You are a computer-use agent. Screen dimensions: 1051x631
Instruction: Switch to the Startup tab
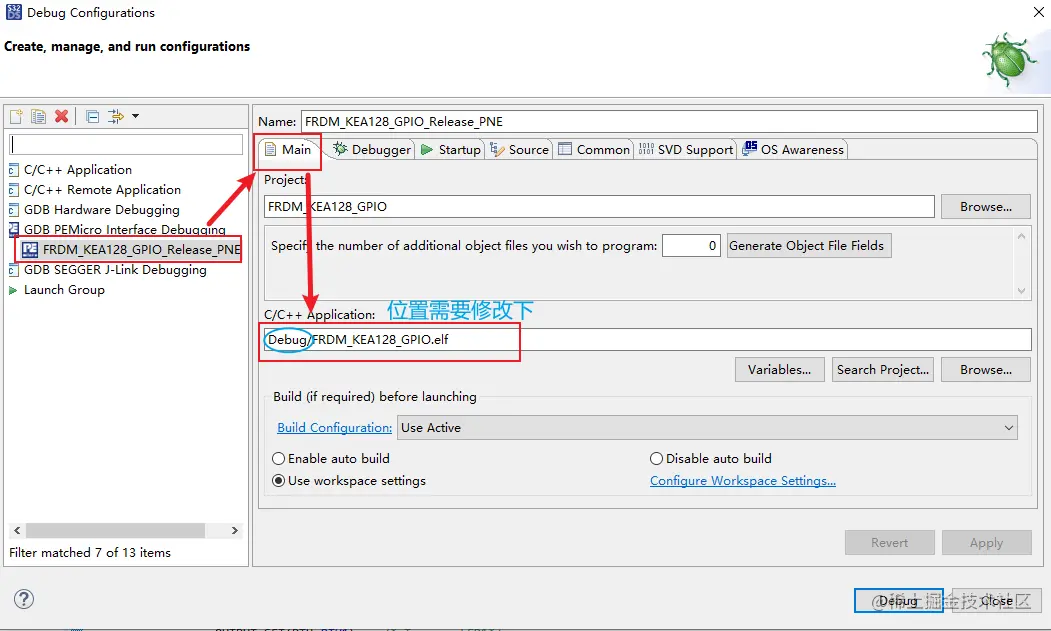pos(450,150)
